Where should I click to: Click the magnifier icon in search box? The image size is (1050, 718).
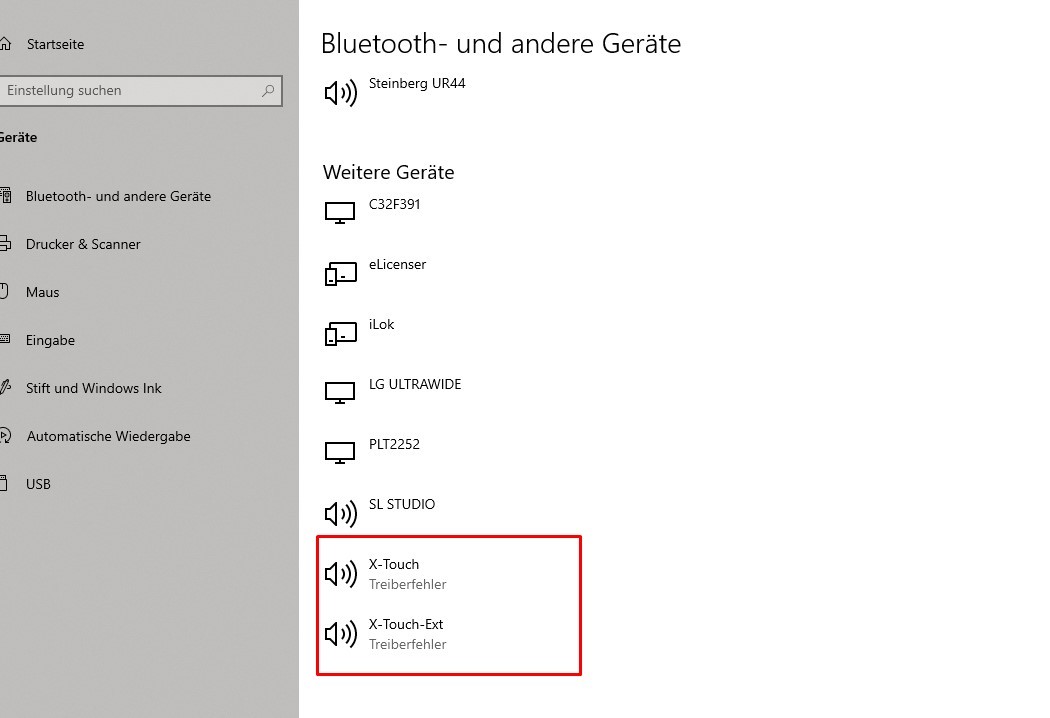point(268,90)
